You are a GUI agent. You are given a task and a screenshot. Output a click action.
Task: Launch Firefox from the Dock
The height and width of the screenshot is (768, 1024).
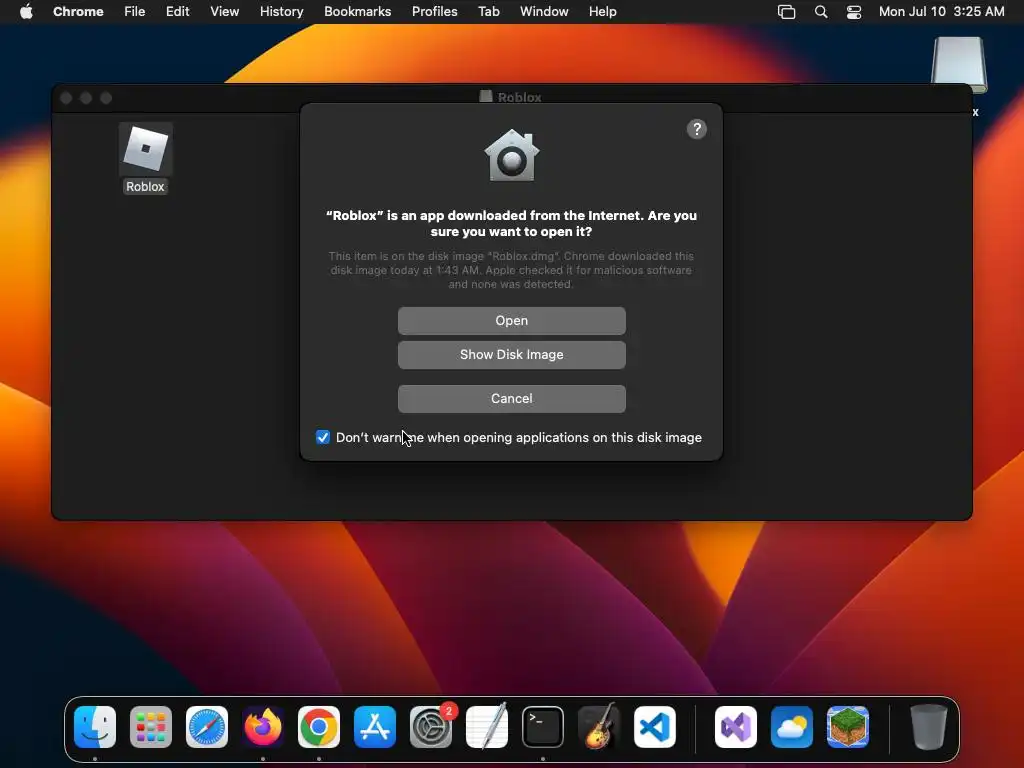[263, 727]
